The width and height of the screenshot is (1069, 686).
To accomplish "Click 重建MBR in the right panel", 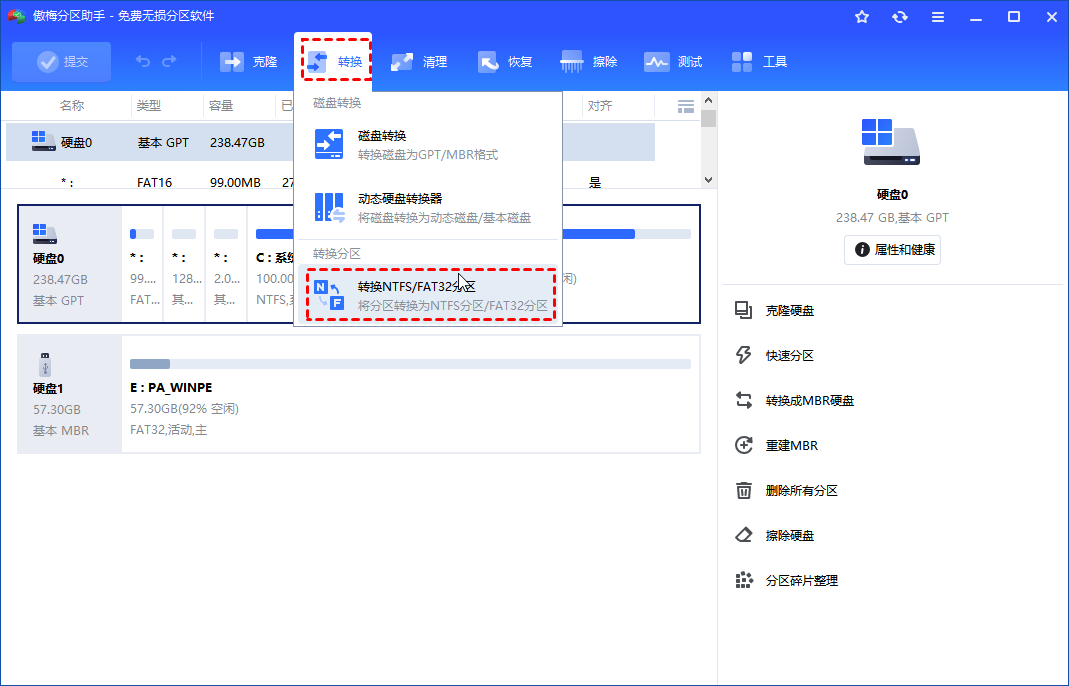I will coord(792,446).
